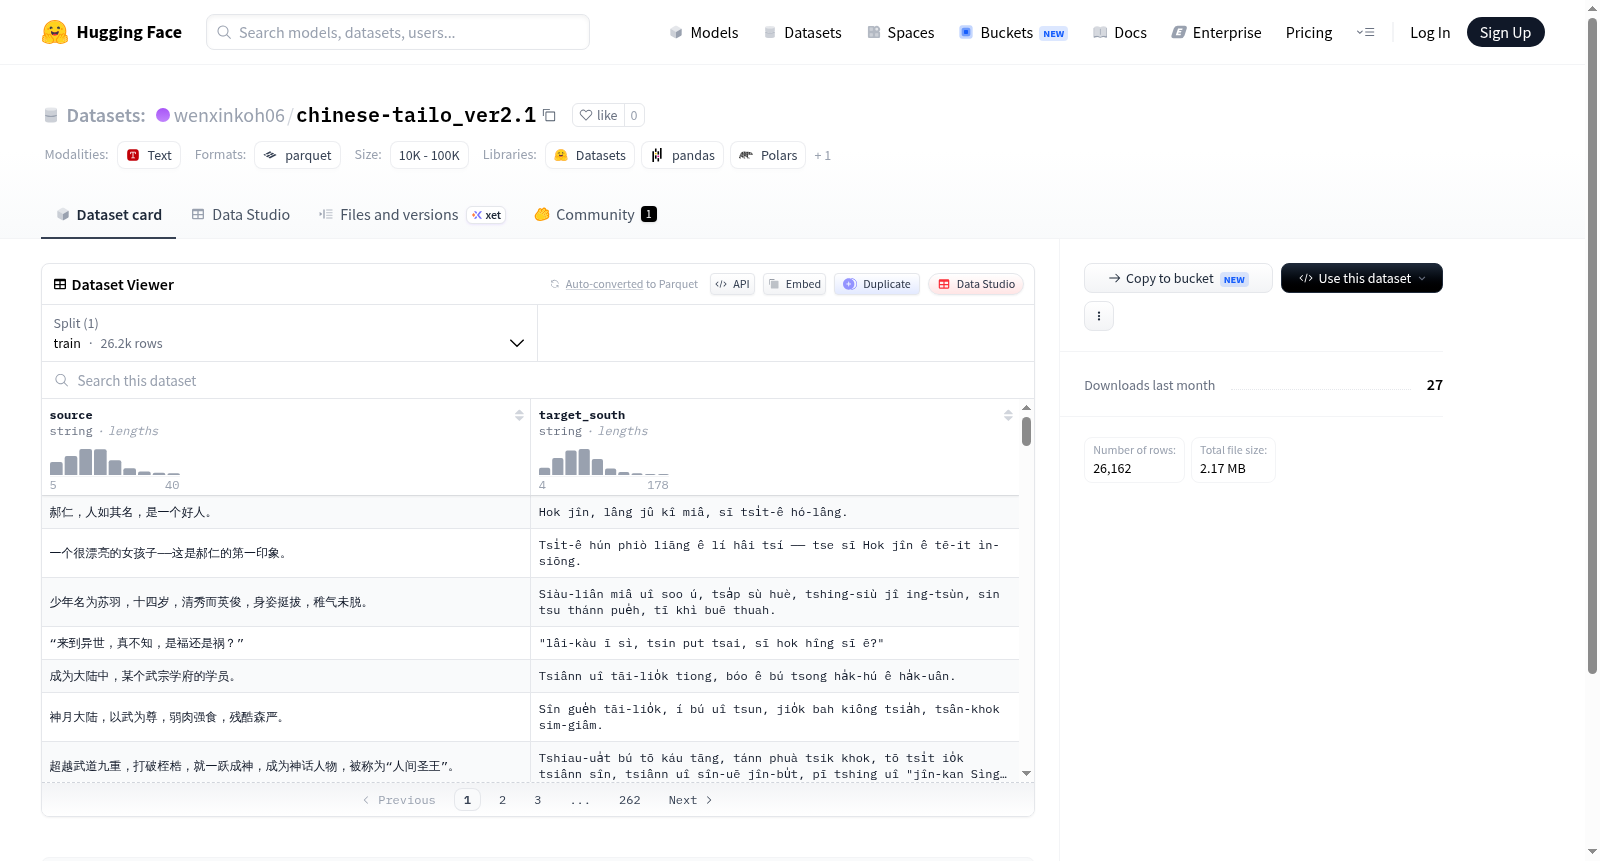Click the target_south length histogram

pos(604,462)
